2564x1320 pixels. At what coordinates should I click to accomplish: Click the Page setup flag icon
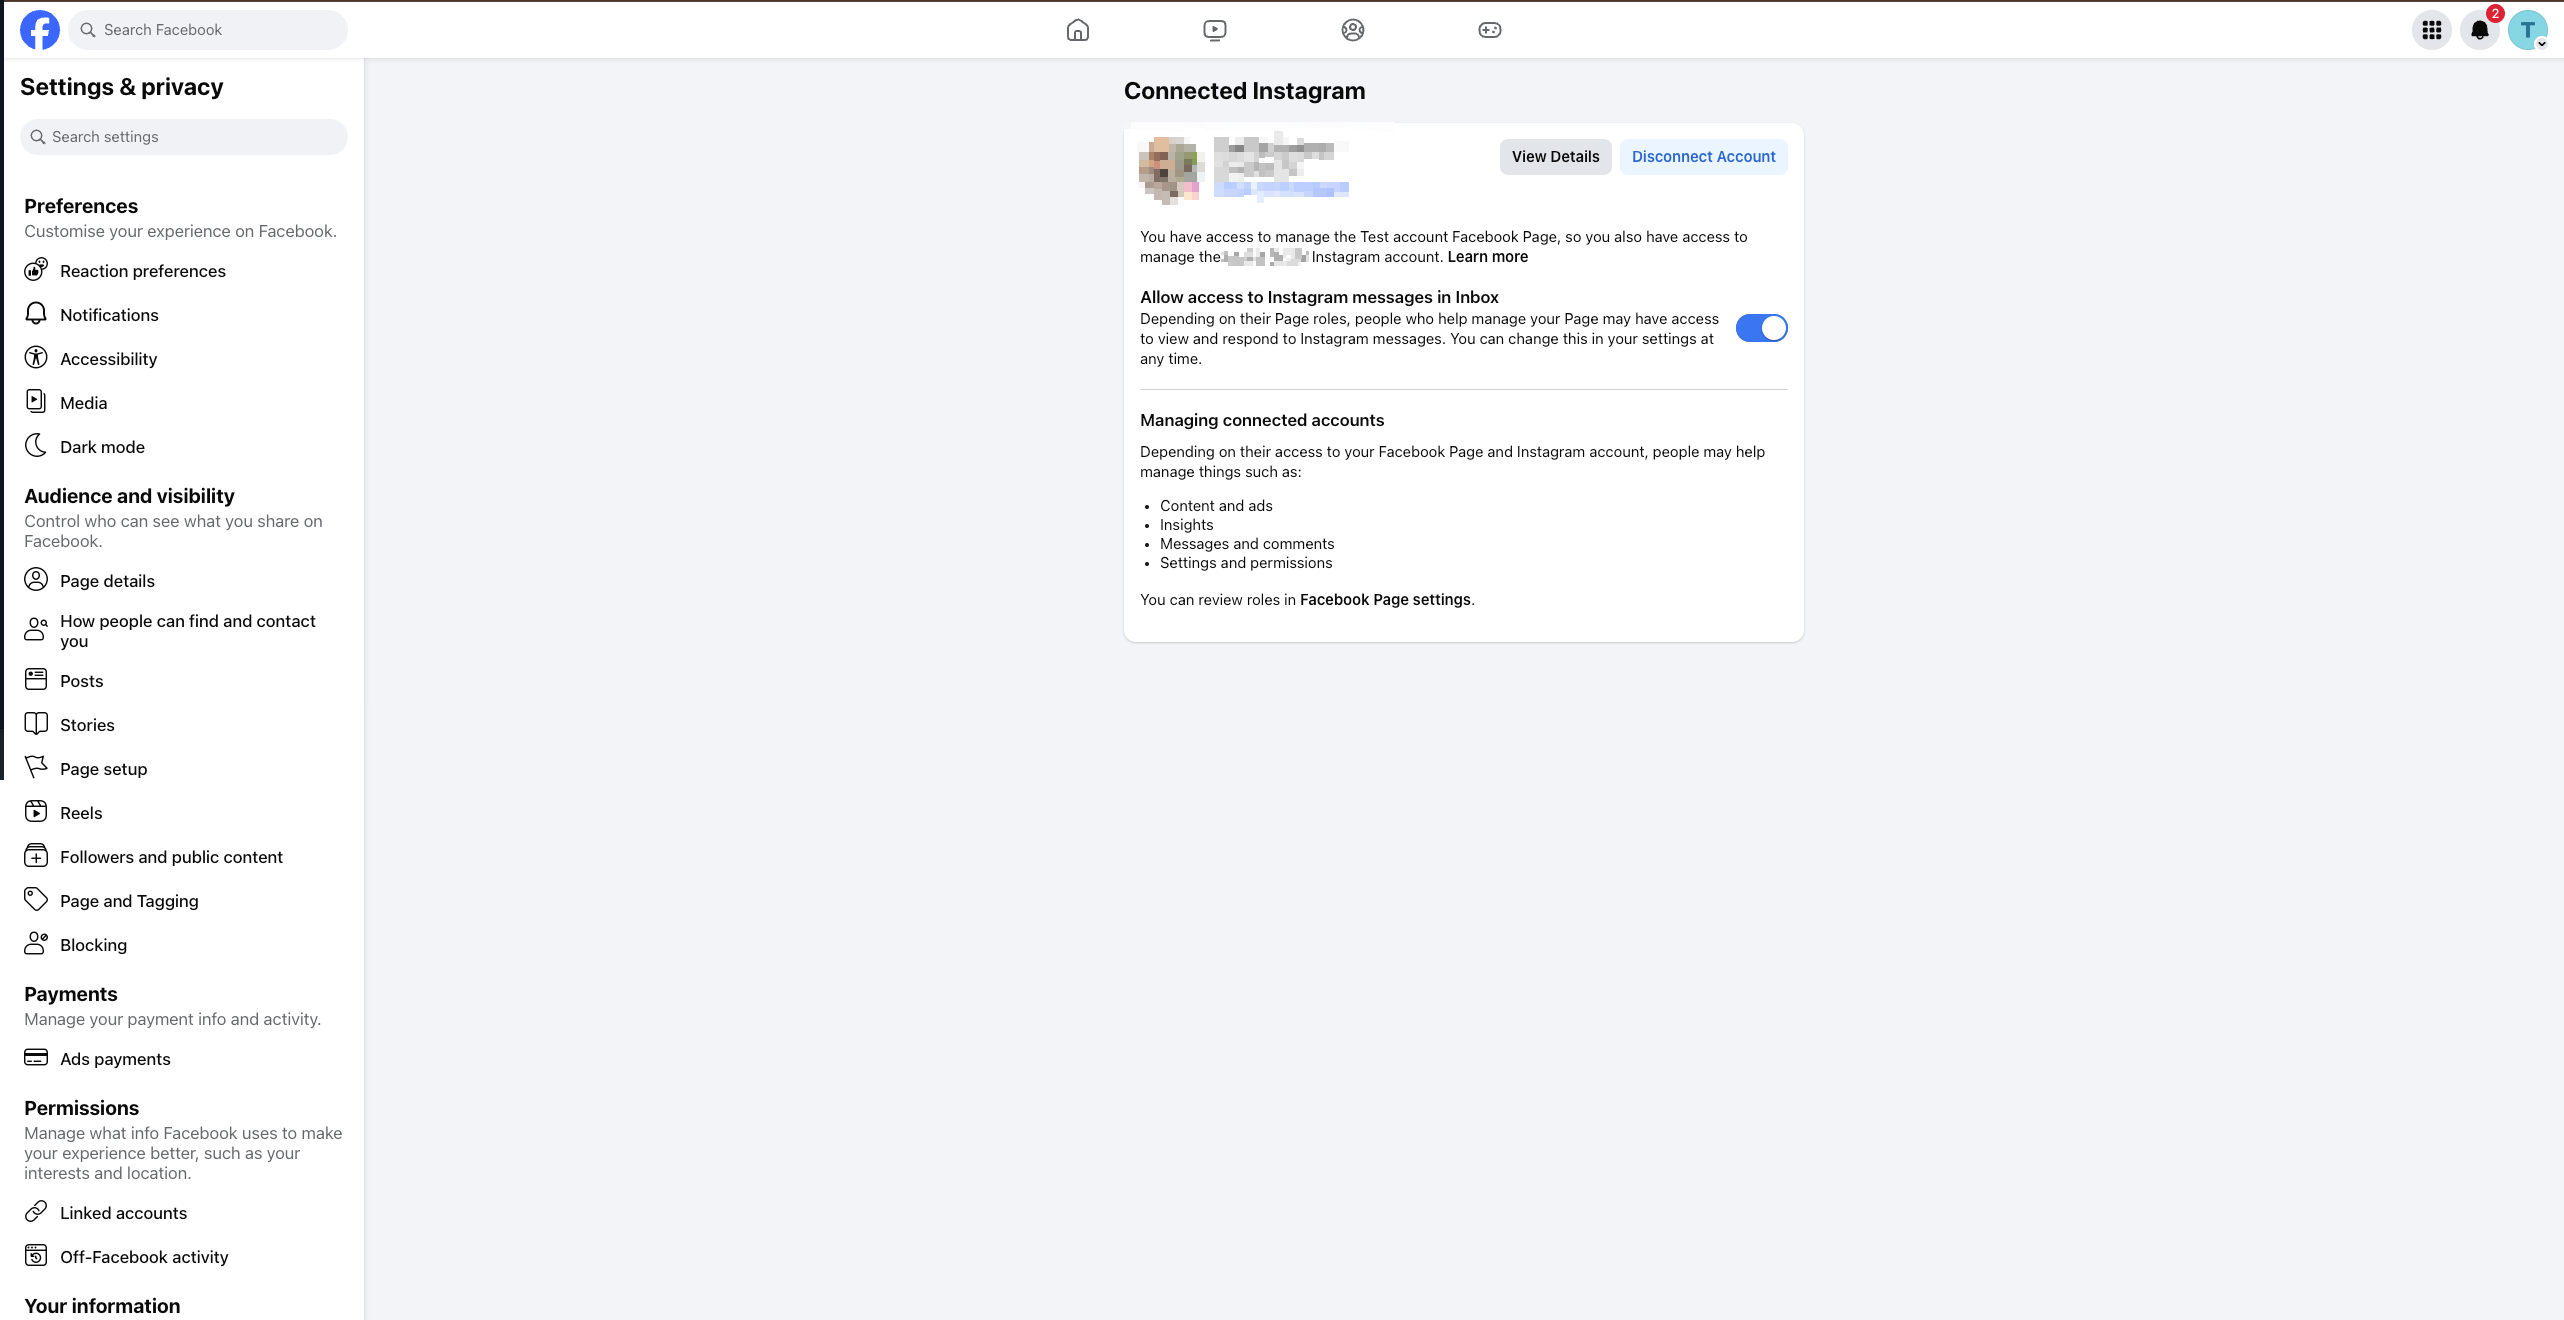pyautogui.click(x=36, y=768)
